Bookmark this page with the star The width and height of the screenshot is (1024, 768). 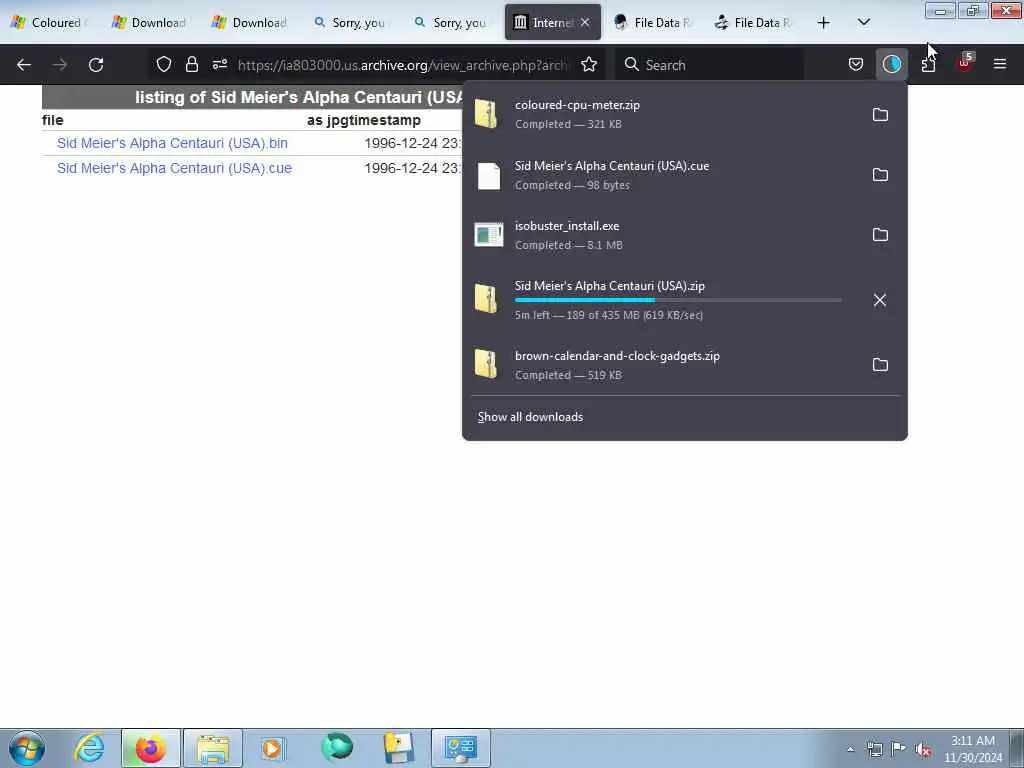tap(589, 64)
